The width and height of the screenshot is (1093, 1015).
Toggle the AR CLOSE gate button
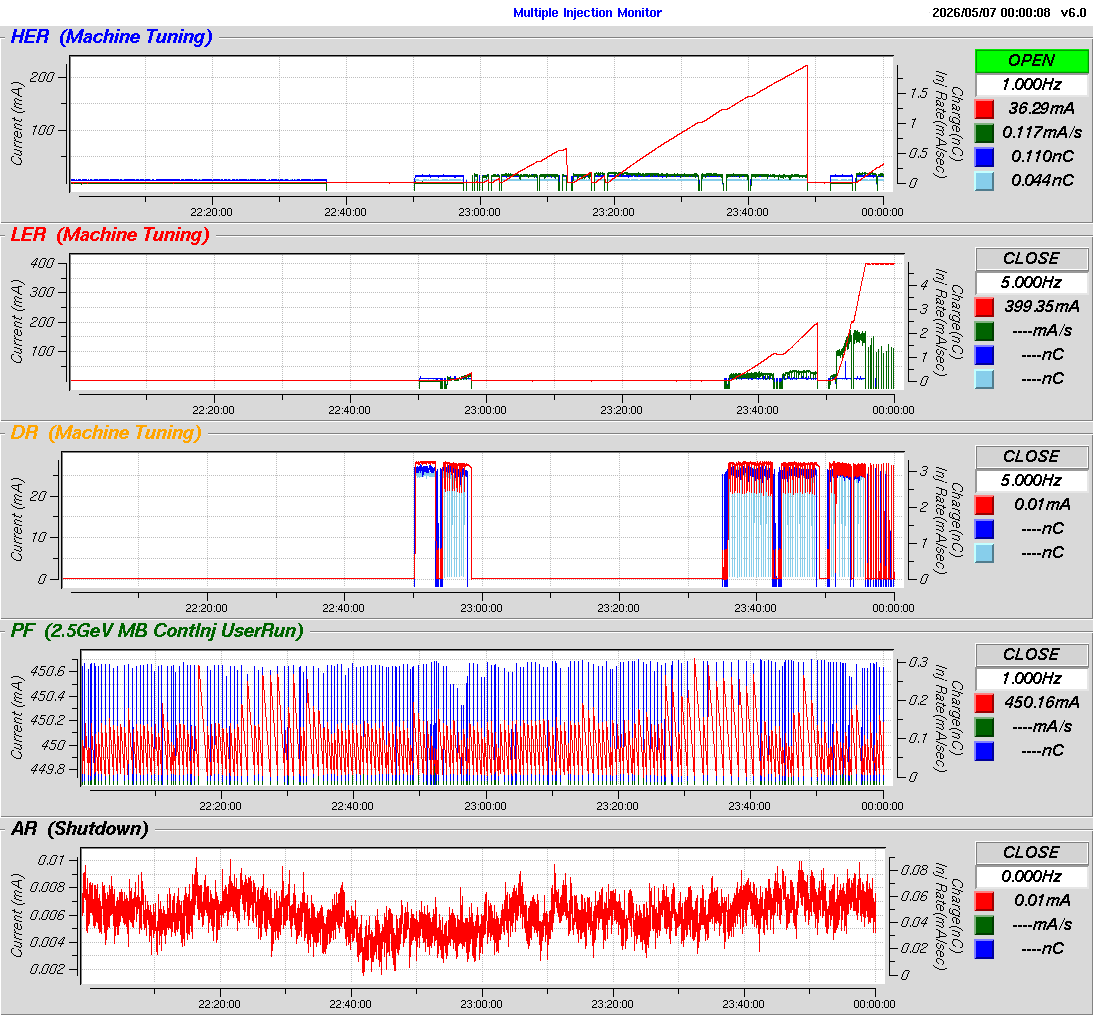click(x=1031, y=853)
